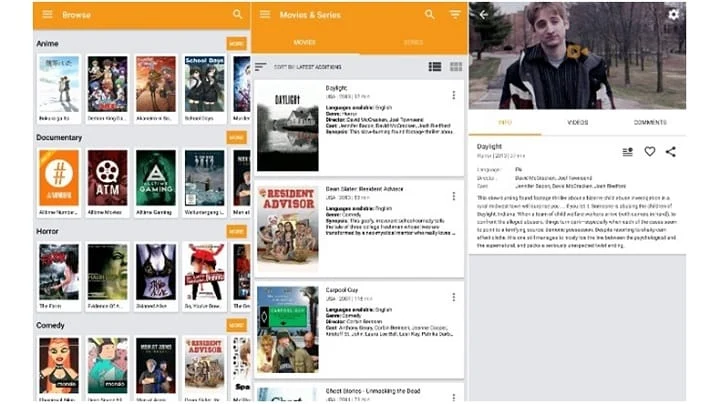Open the Movies & Series hamburger menu
This screenshot has height=404, width=720.
[265, 14]
